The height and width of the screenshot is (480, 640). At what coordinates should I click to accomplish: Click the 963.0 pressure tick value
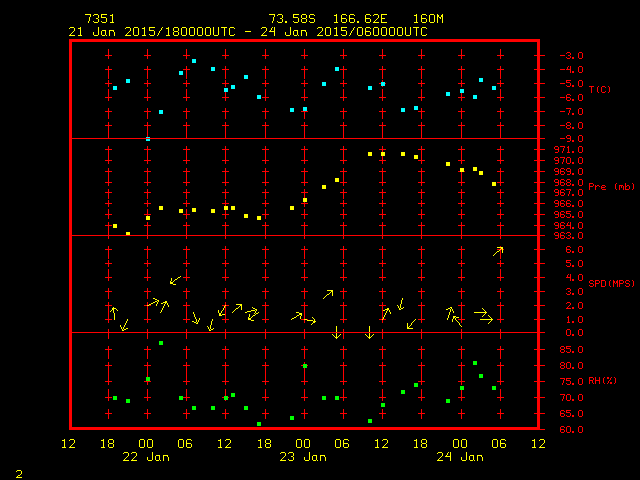[x=569, y=236]
